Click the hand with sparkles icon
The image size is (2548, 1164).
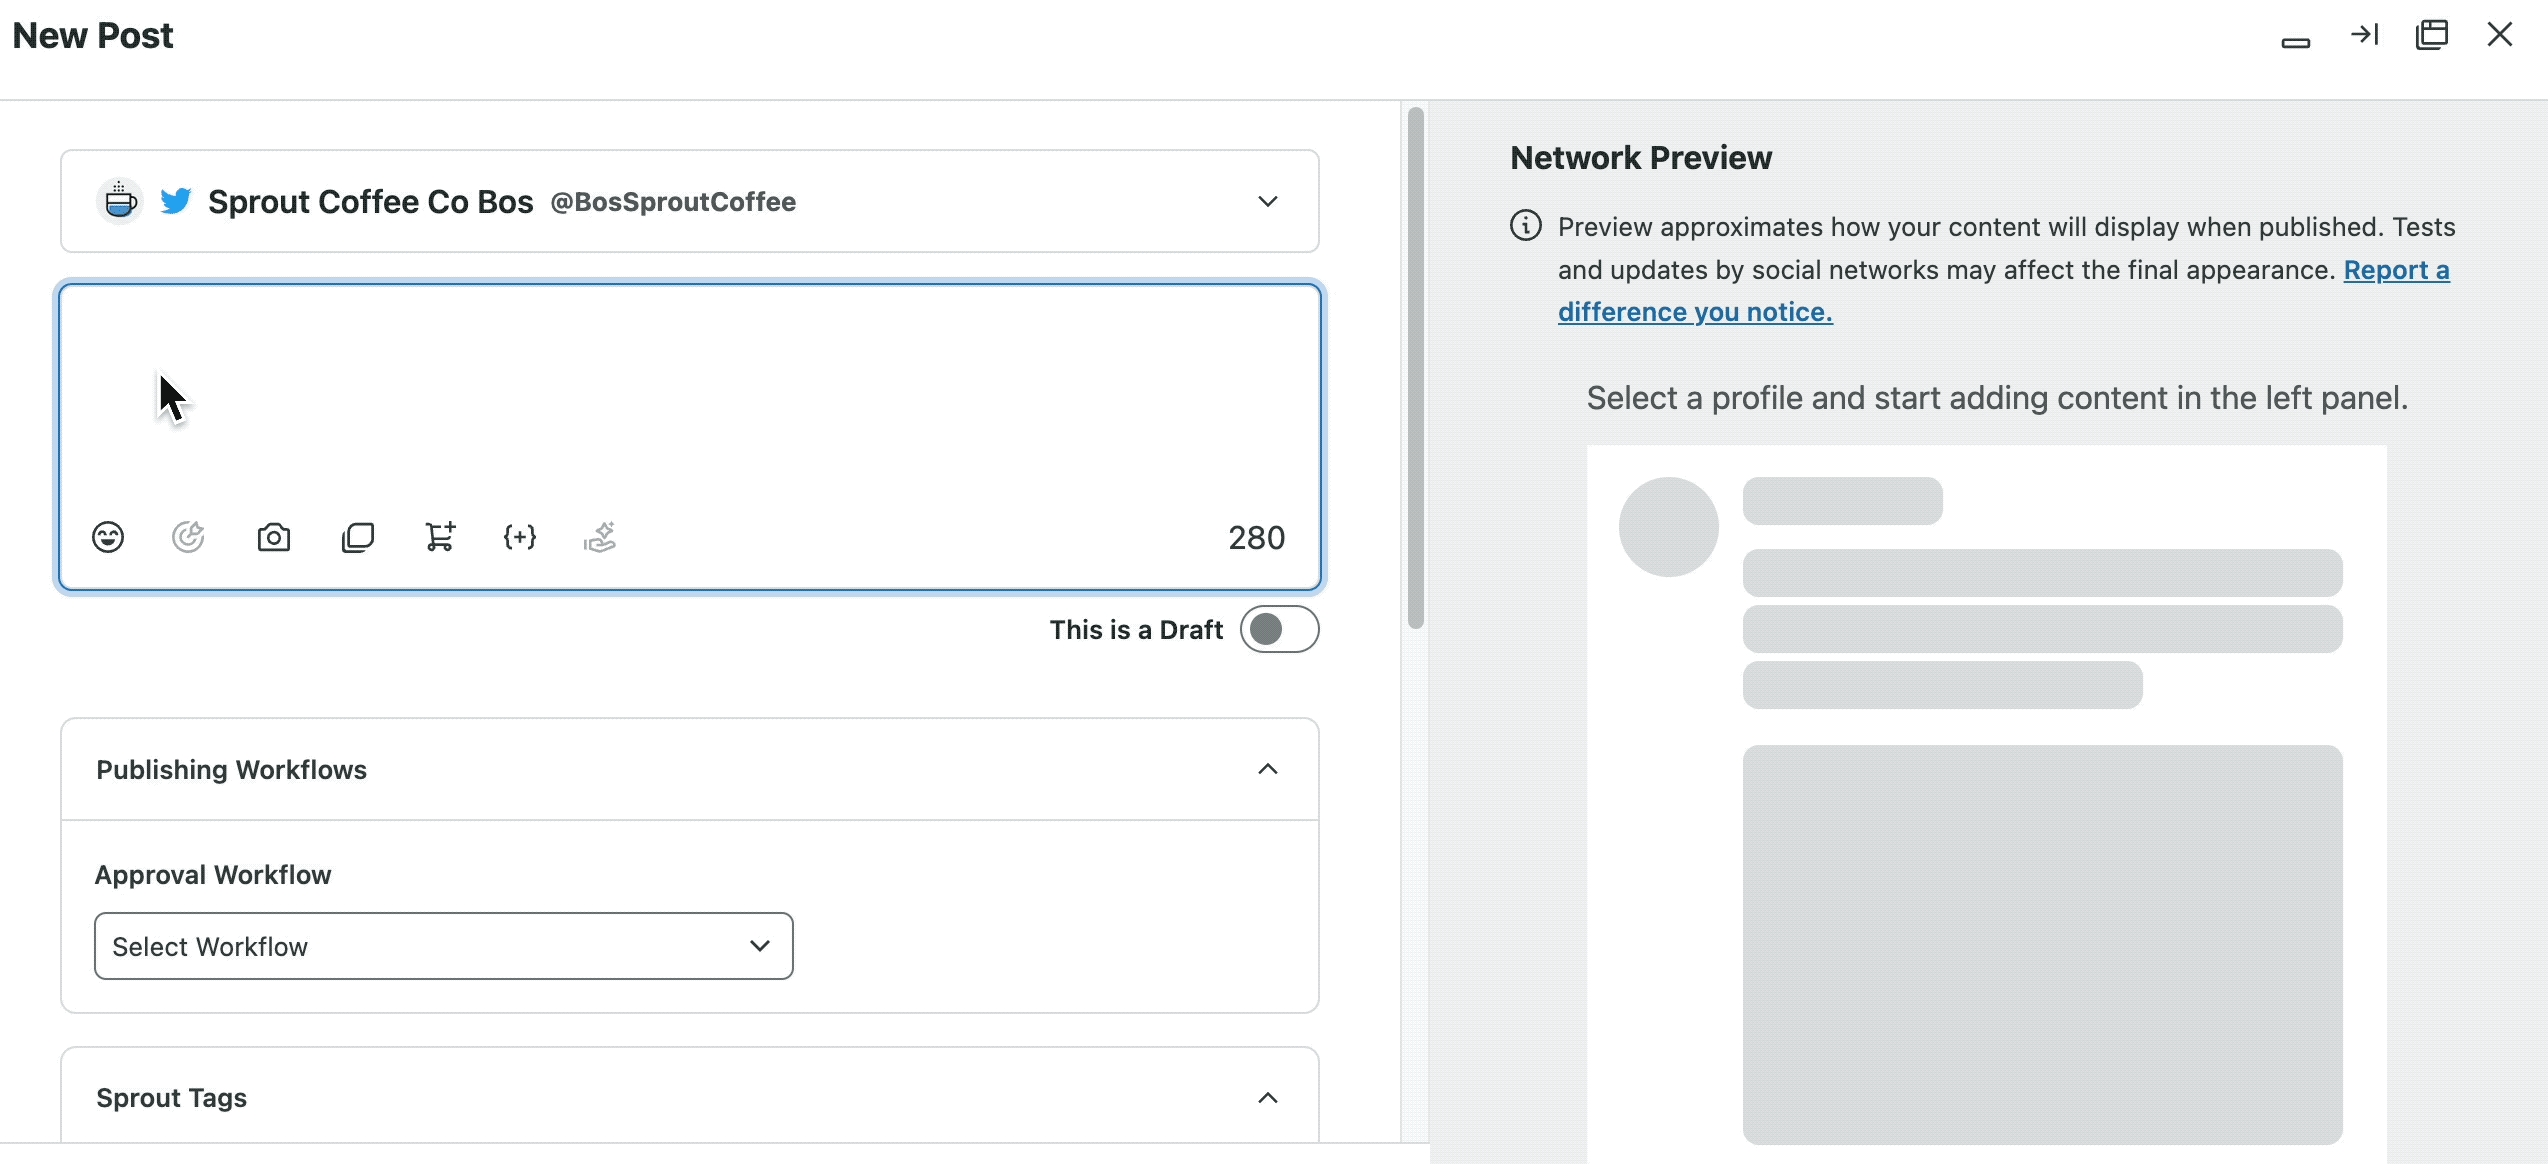[600, 537]
